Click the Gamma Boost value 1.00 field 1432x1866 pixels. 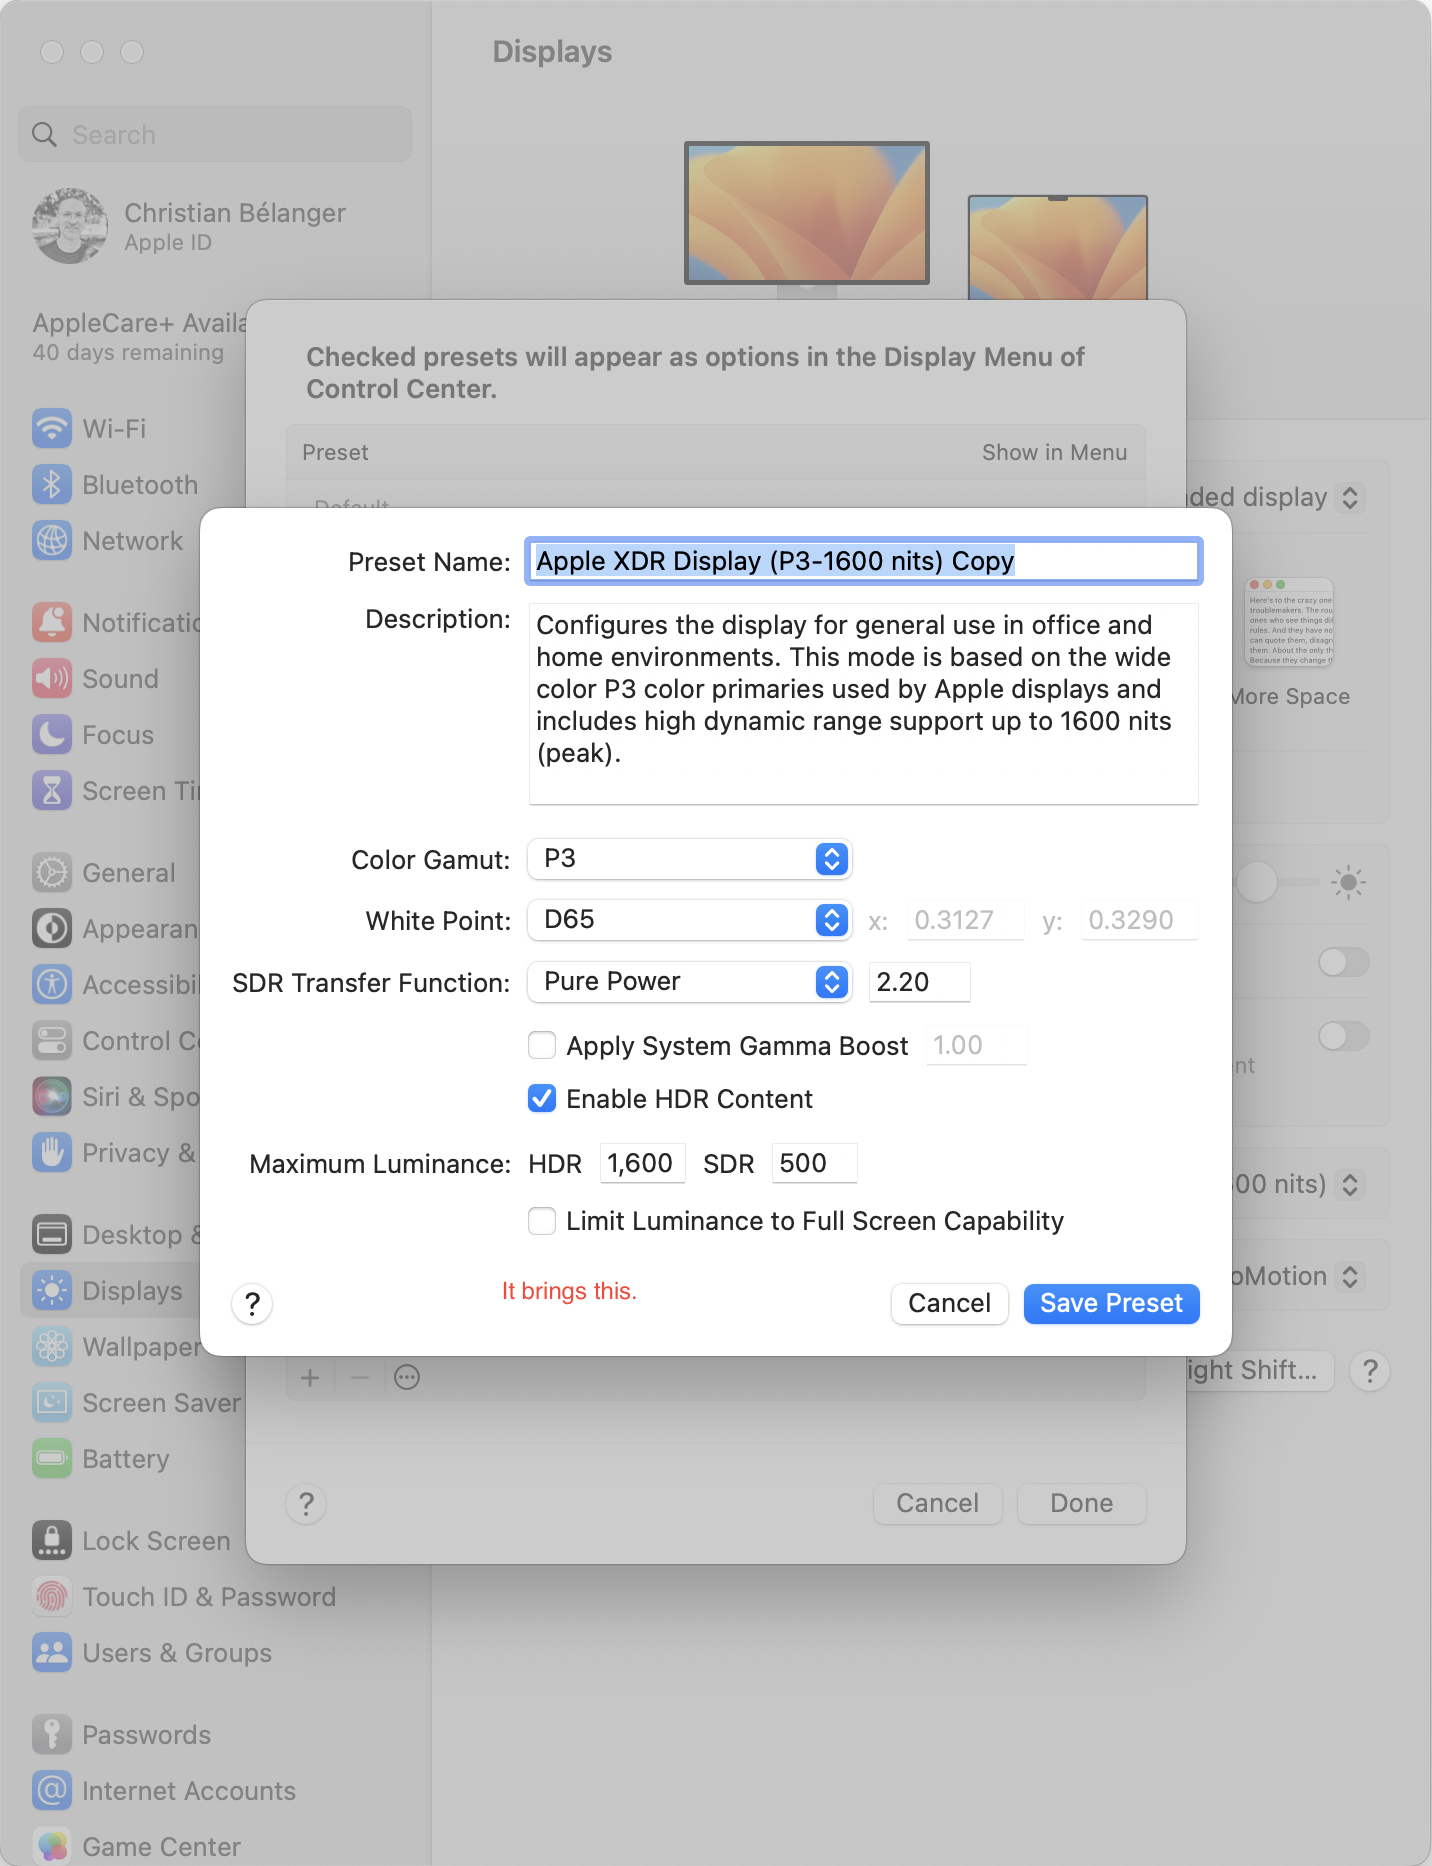[976, 1046]
